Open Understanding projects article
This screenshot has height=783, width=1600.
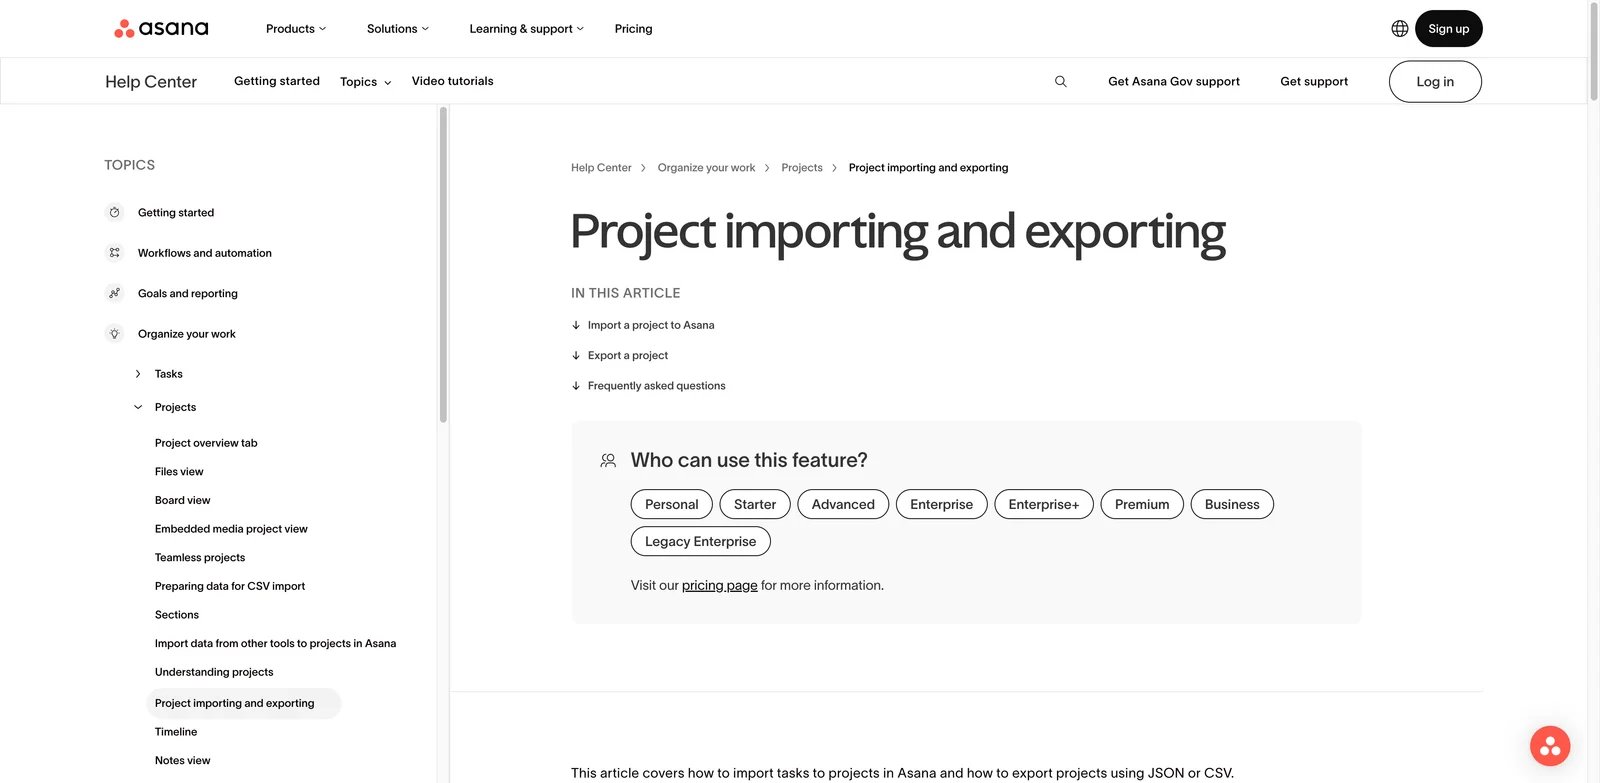pos(214,672)
